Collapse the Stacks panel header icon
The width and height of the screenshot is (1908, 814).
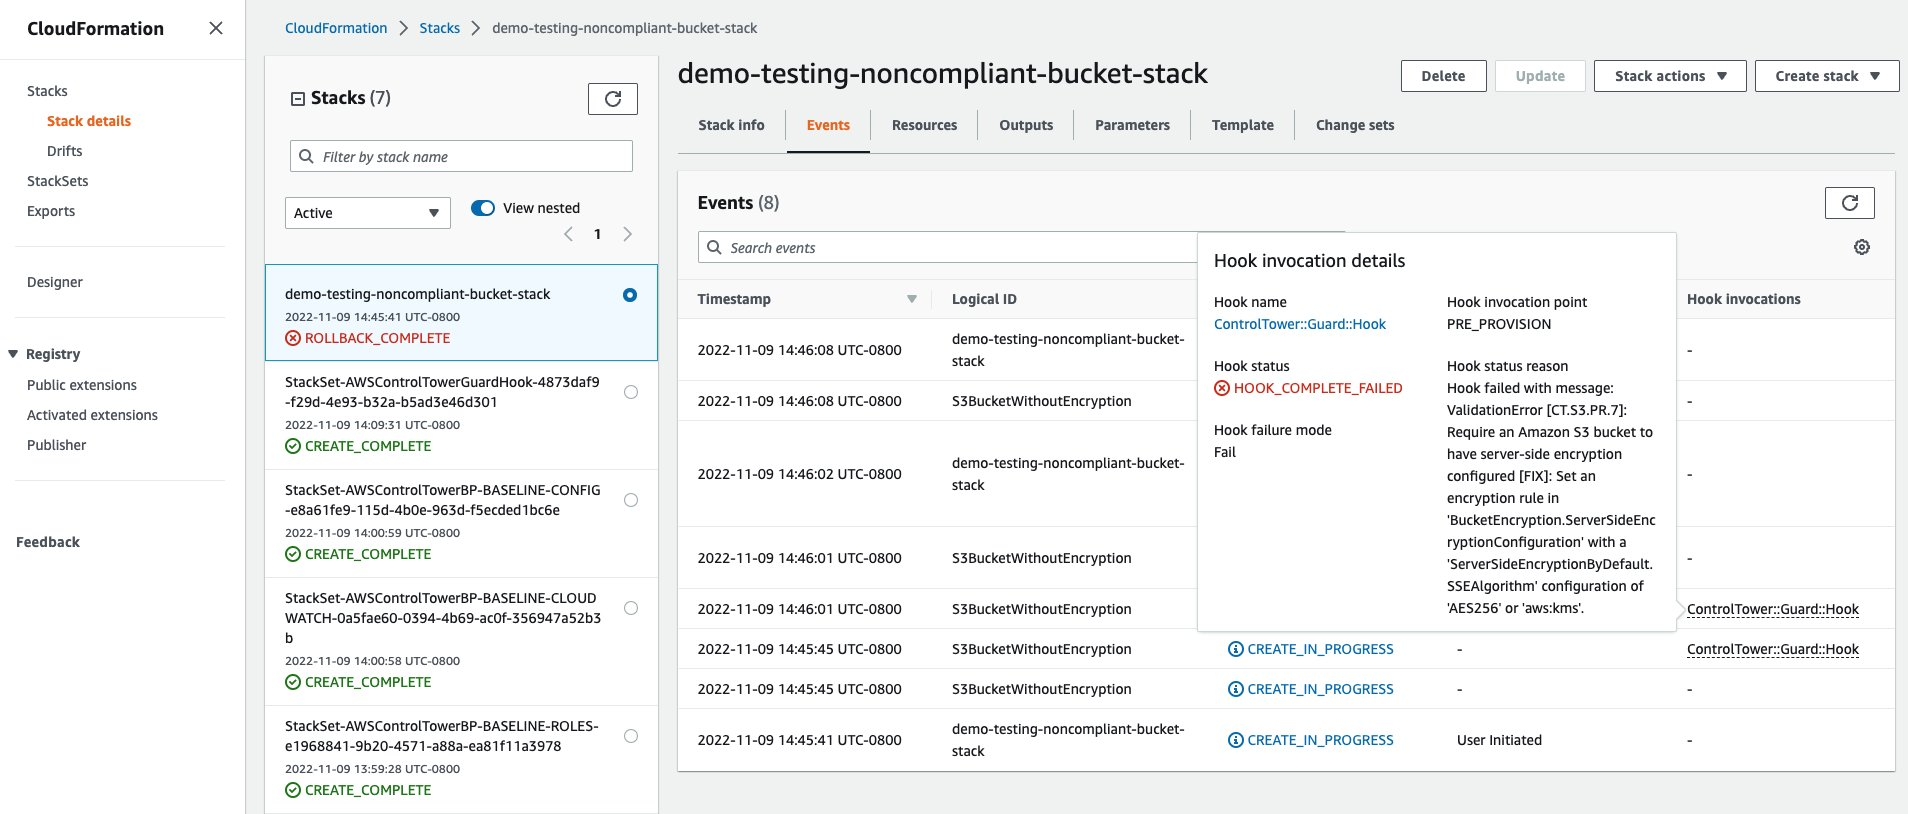297,98
